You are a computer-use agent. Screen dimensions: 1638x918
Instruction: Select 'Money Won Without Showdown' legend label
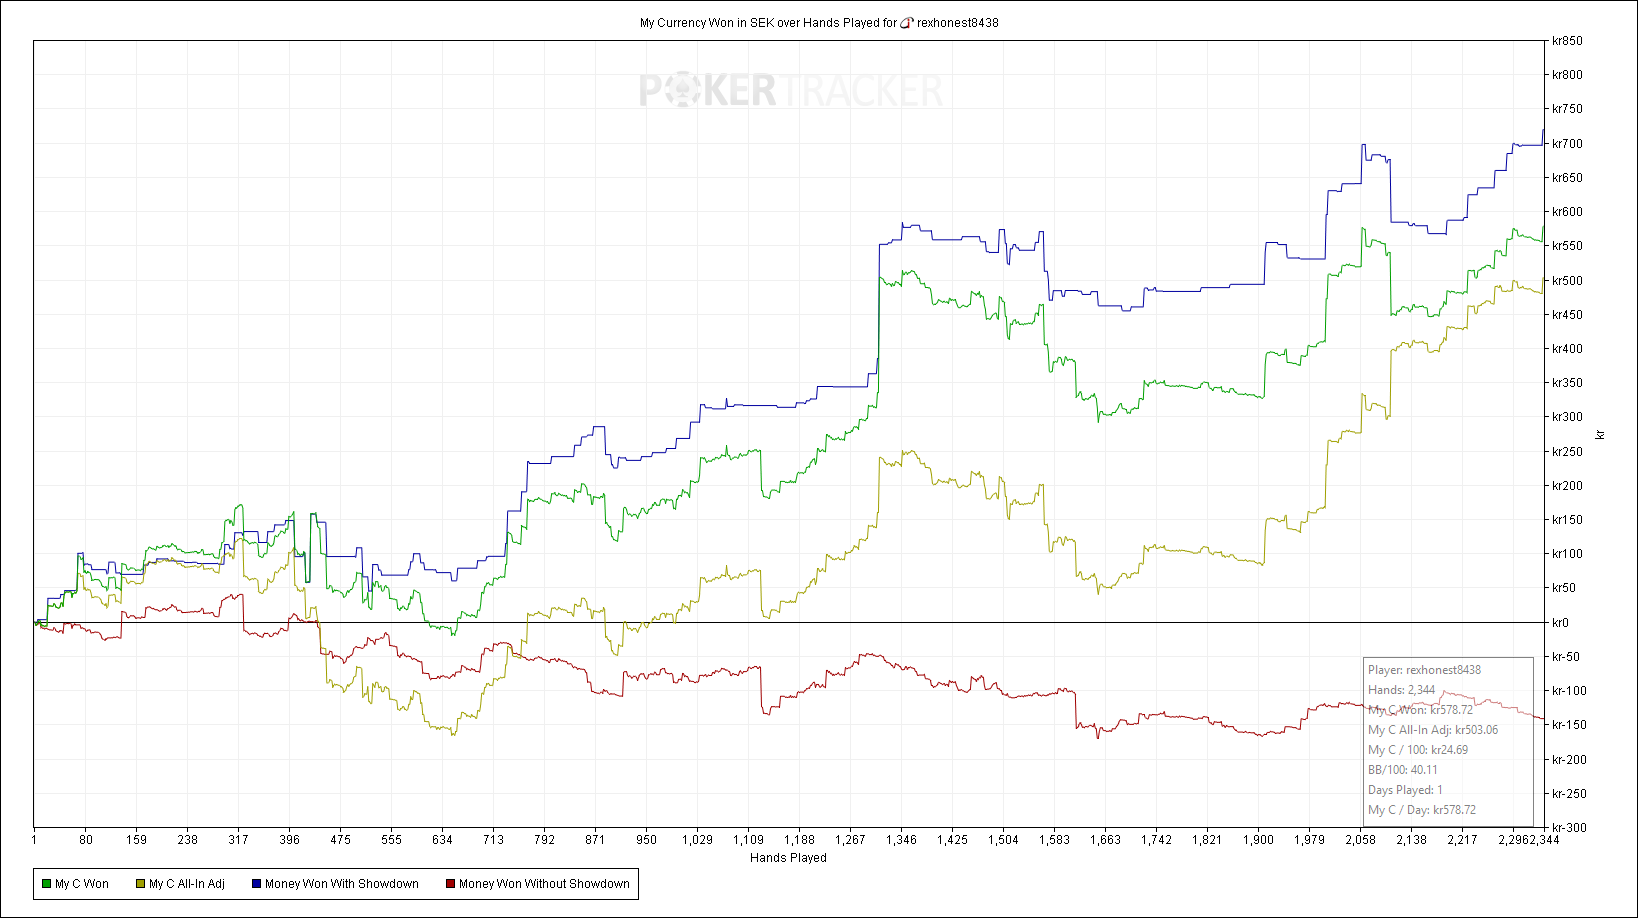coord(544,884)
